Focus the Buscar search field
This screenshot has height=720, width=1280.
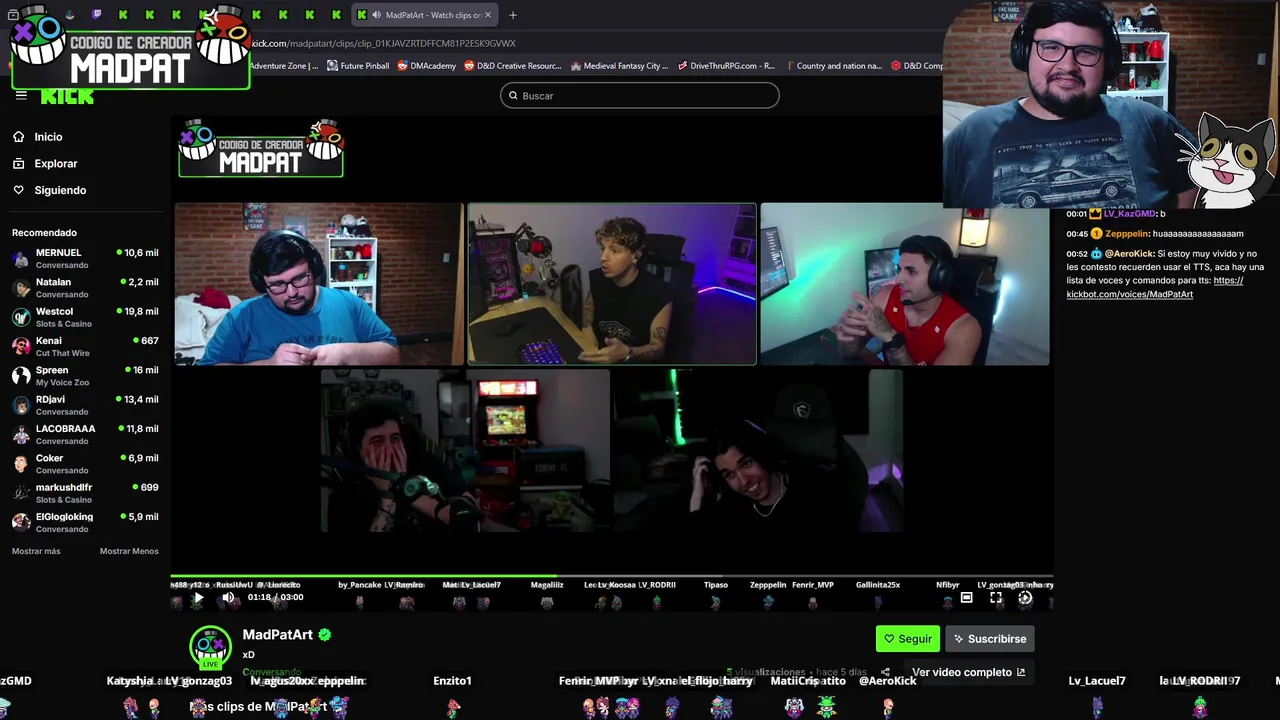(640, 96)
